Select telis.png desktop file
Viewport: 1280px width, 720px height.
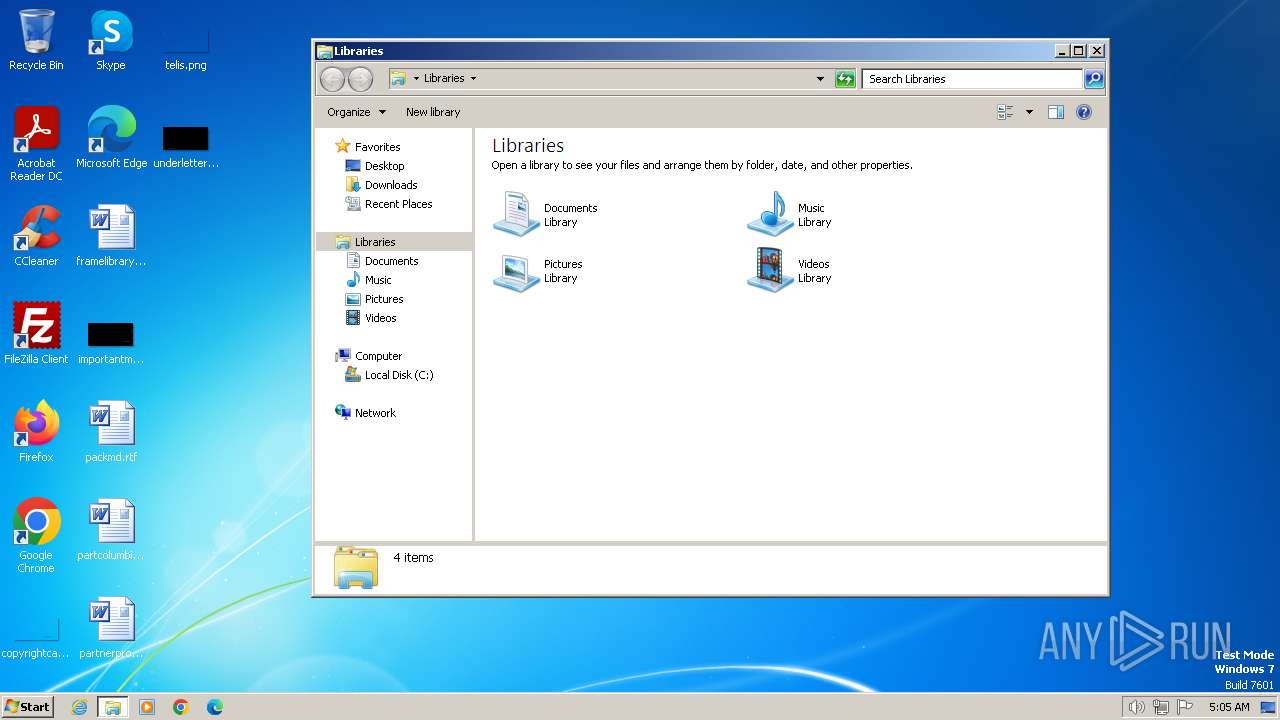[x=186, y=46]
